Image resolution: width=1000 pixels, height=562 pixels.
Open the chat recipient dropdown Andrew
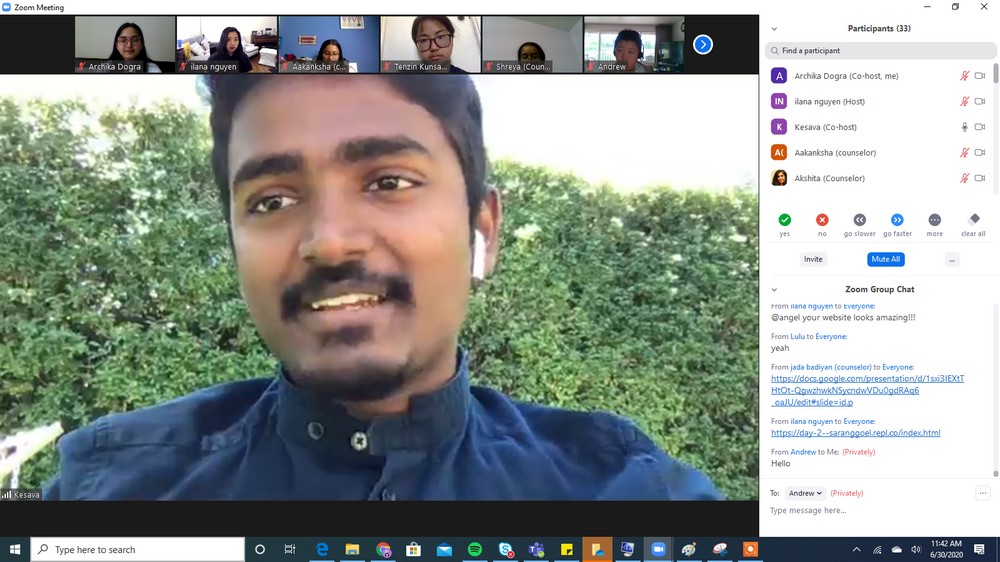tap(805, 493)
